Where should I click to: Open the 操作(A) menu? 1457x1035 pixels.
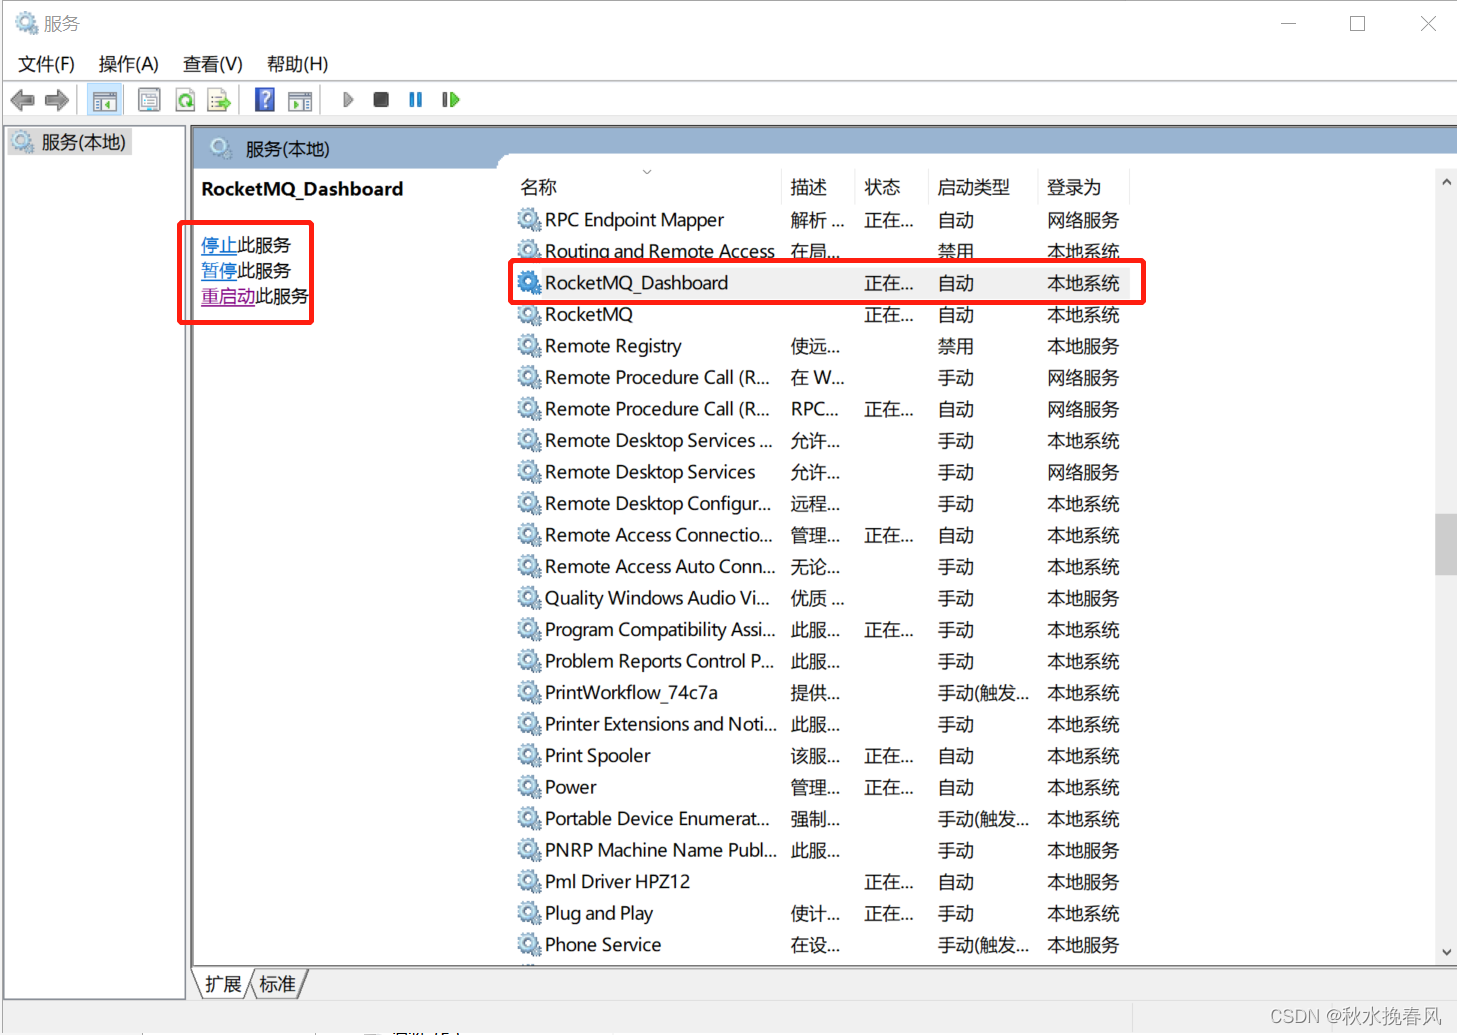click(x=128, y=63)
